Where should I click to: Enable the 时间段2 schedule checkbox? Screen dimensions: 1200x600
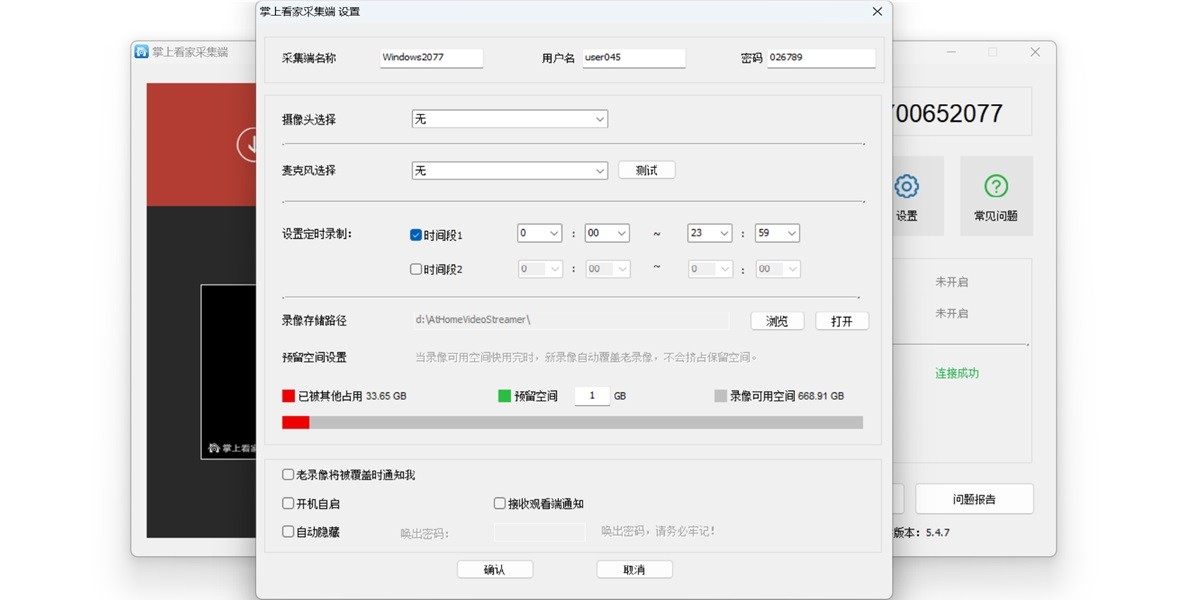click(x=415, y=268)
